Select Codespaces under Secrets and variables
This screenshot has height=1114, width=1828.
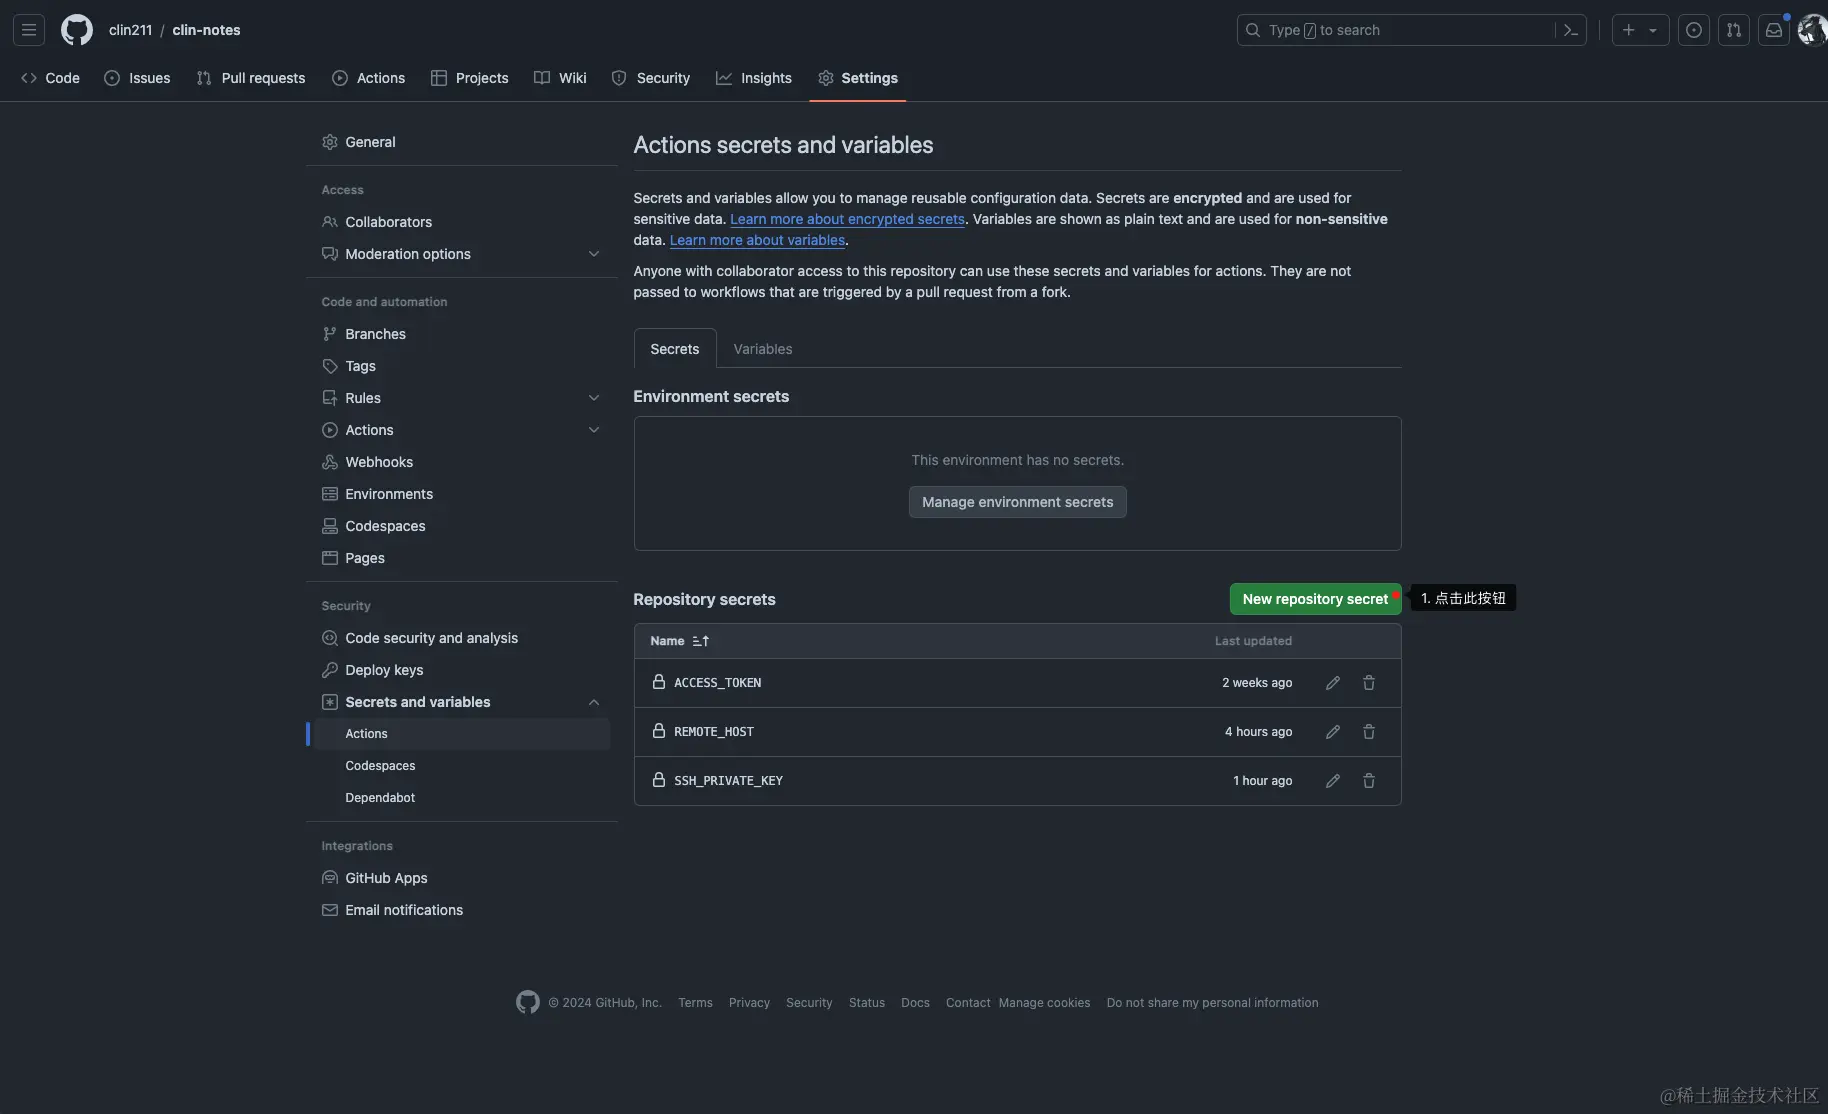click(x=461, y=766)
